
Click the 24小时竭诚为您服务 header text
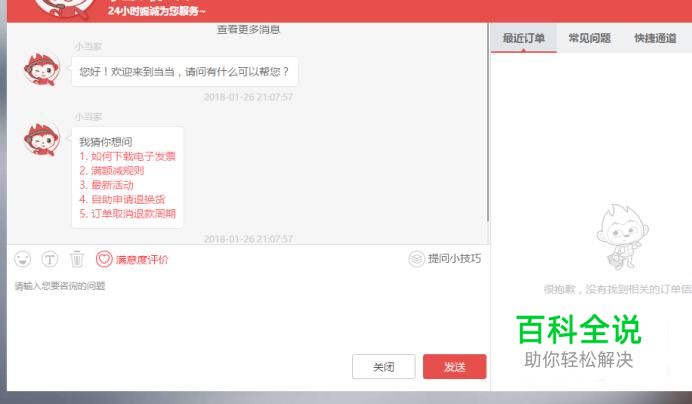pyautogui.click(x=157, y=11)
